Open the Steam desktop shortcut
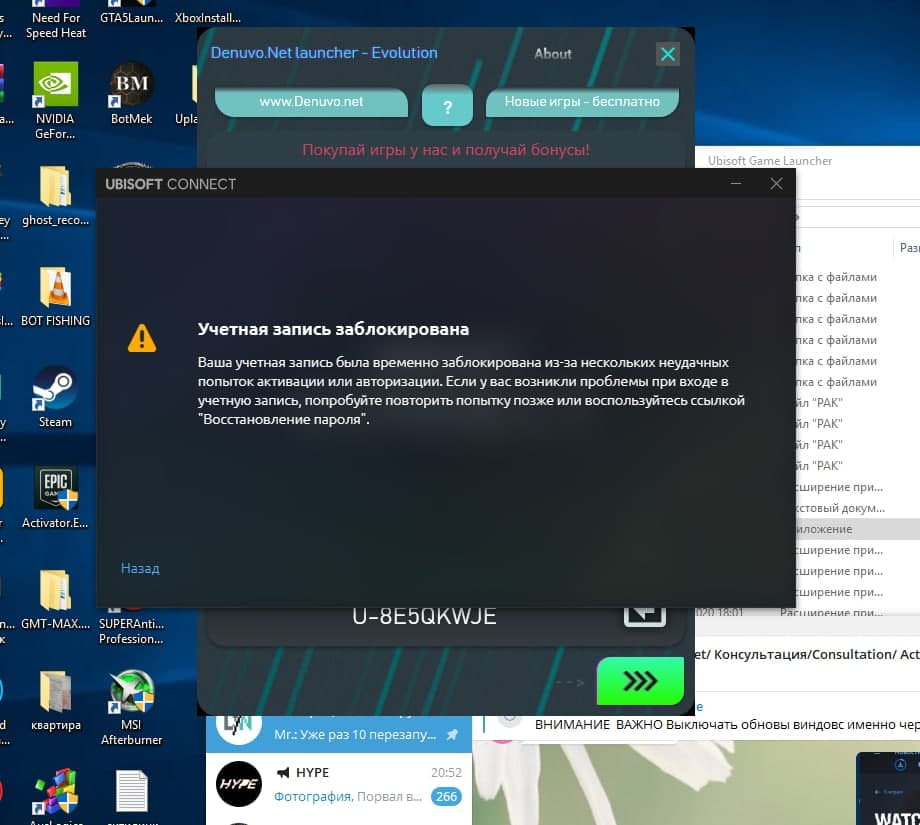This screenshot has width=920, height=825. click(x=55, y=390)
